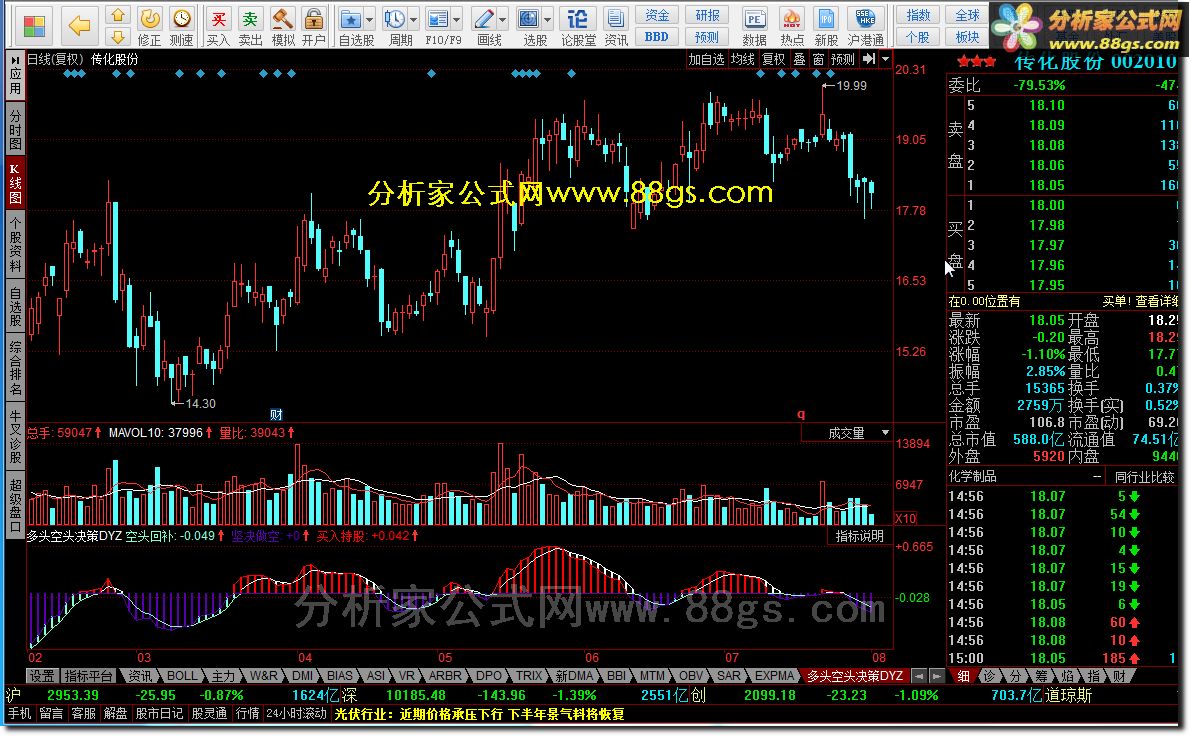Toggle 叠 overlay mode

click(x=799, y=59)
